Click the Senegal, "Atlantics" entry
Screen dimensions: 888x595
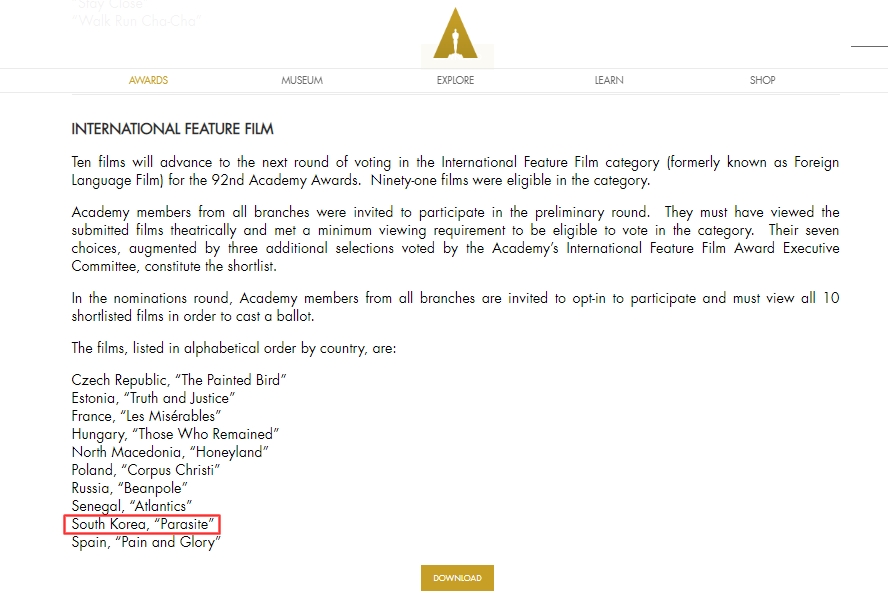pos(132,506)
